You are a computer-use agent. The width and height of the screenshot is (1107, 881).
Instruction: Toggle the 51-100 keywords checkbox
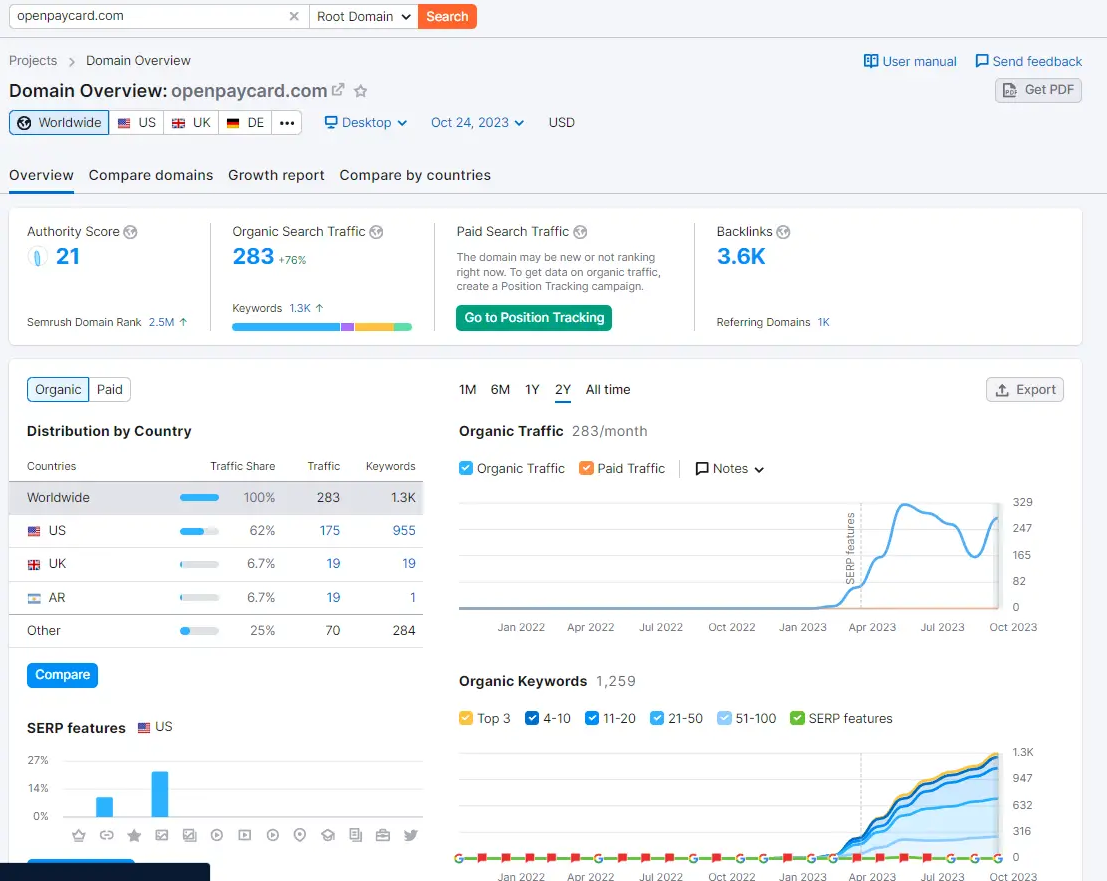point(724,718)
